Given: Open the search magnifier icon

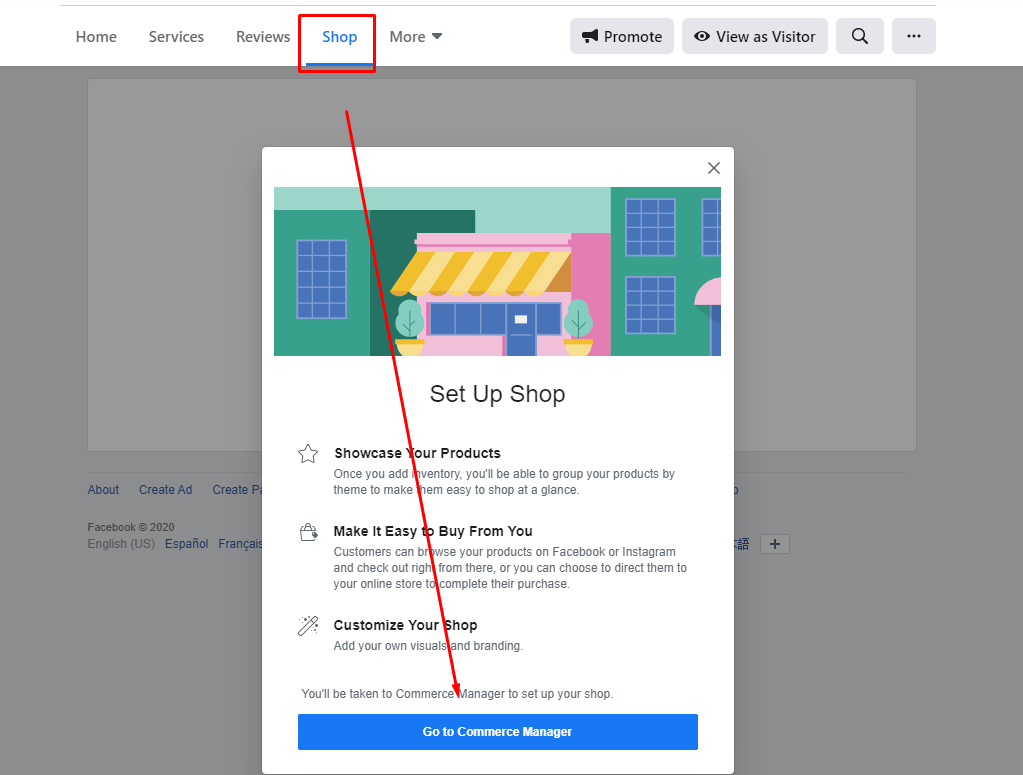Looking at the screenshot, I should point(859,36).
